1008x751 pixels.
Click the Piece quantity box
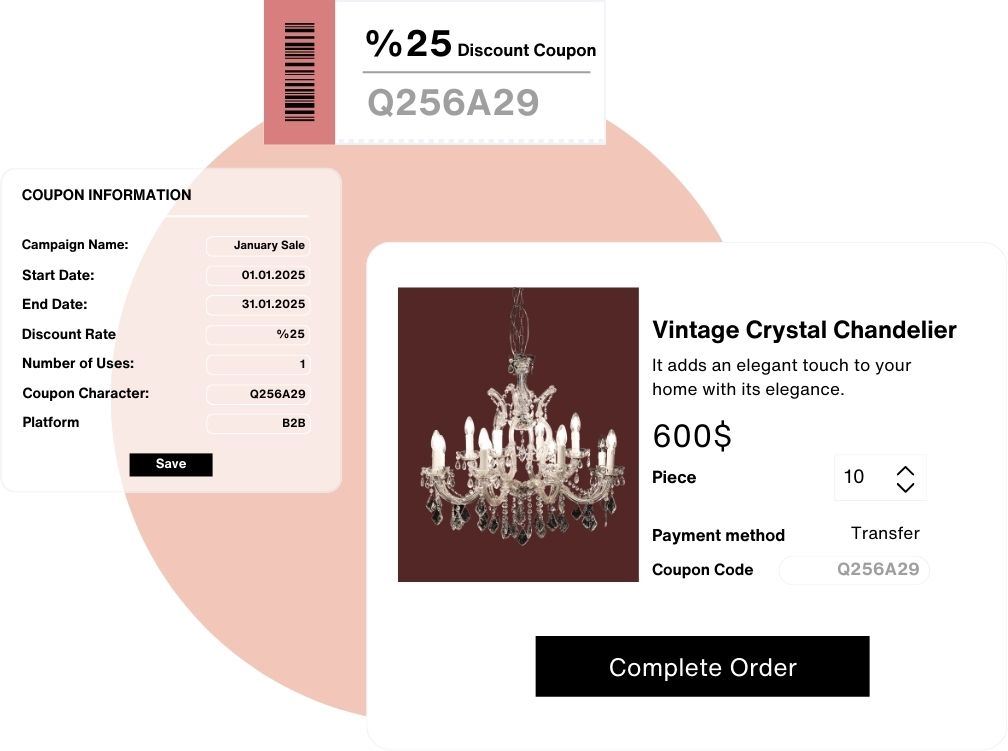pyautogui.click(x=861, y=478)
